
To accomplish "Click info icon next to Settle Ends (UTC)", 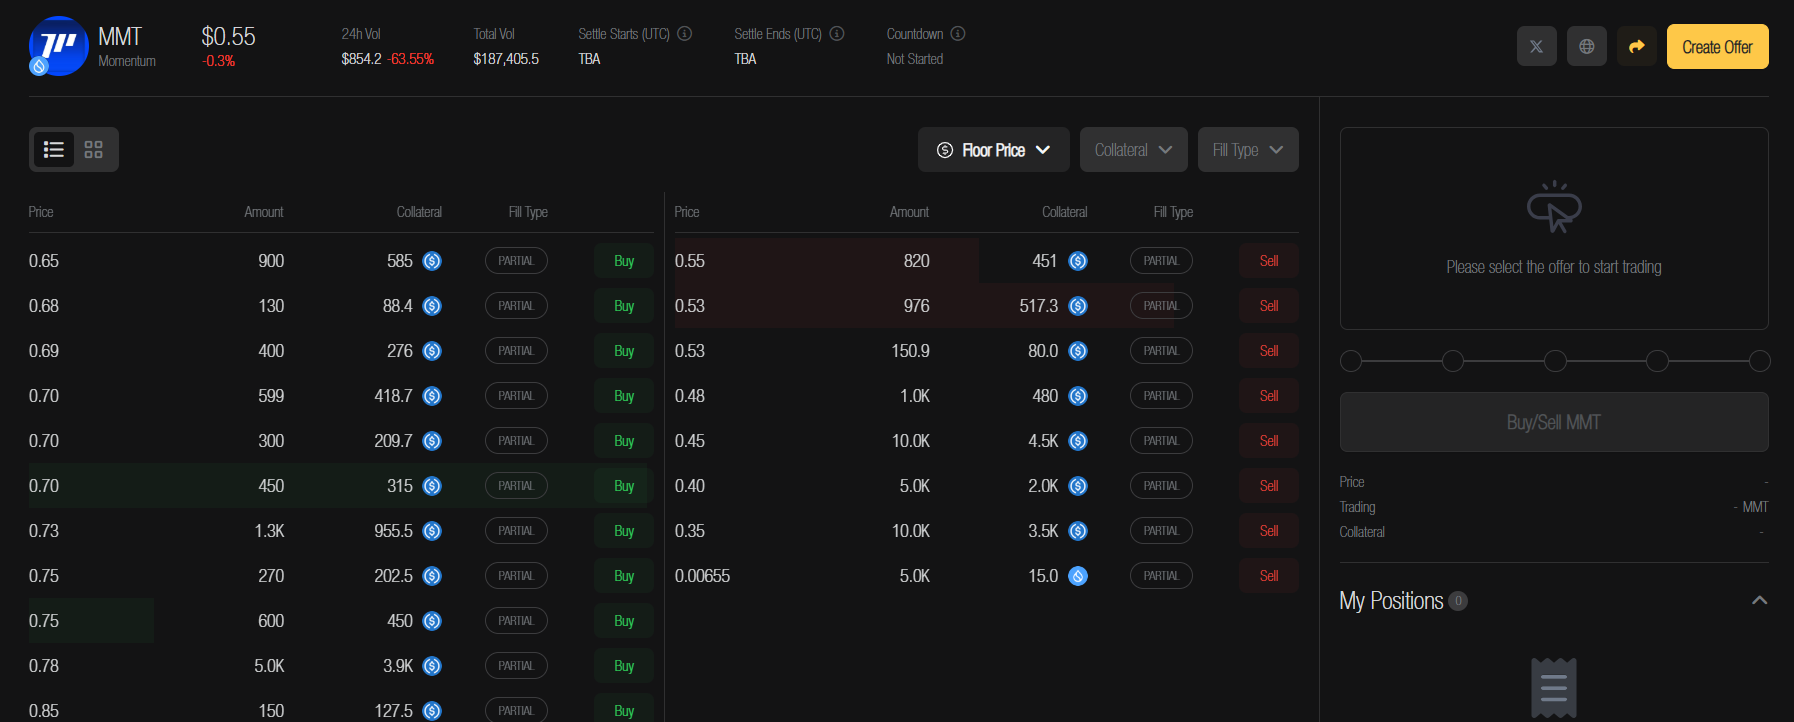I will click(x=837, y=33).
